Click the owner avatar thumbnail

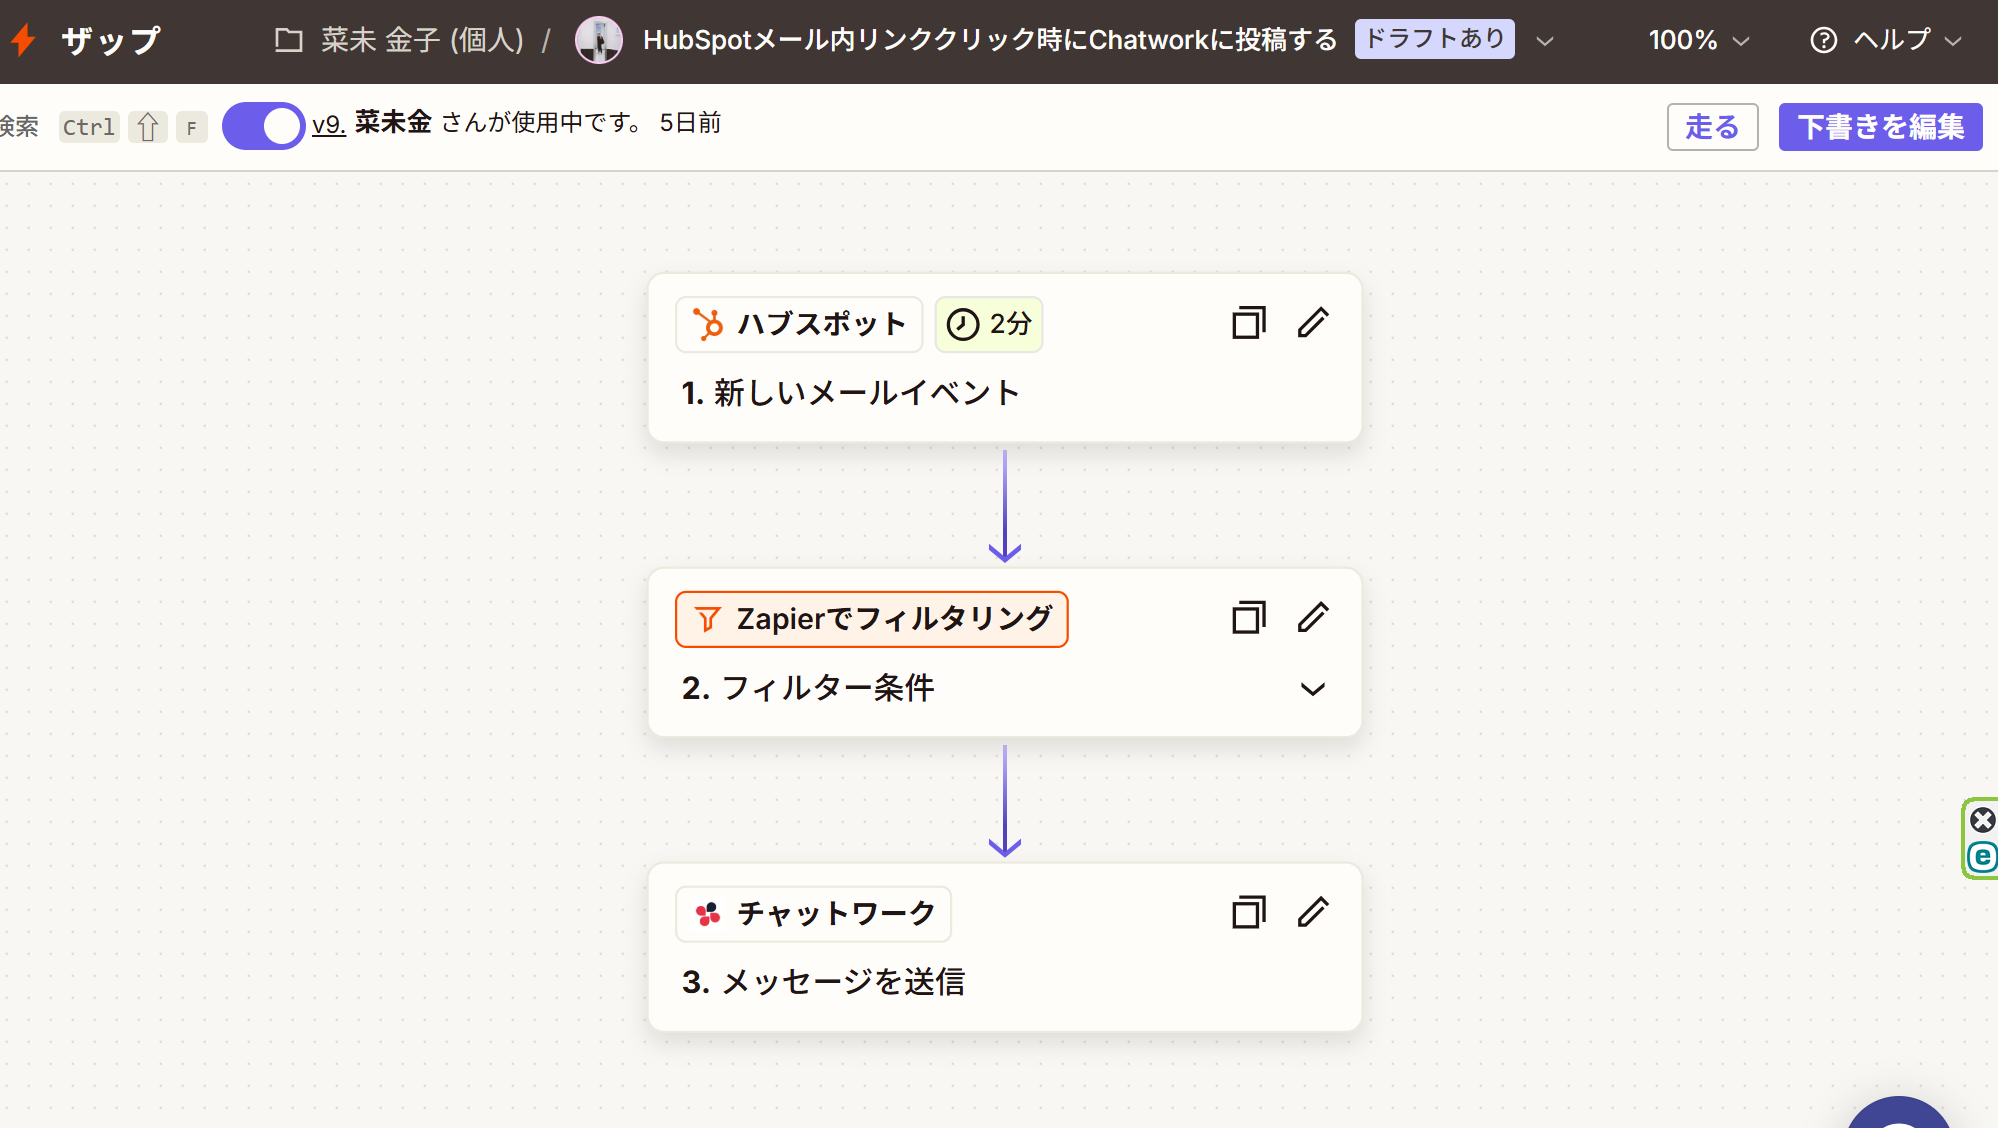598,40
